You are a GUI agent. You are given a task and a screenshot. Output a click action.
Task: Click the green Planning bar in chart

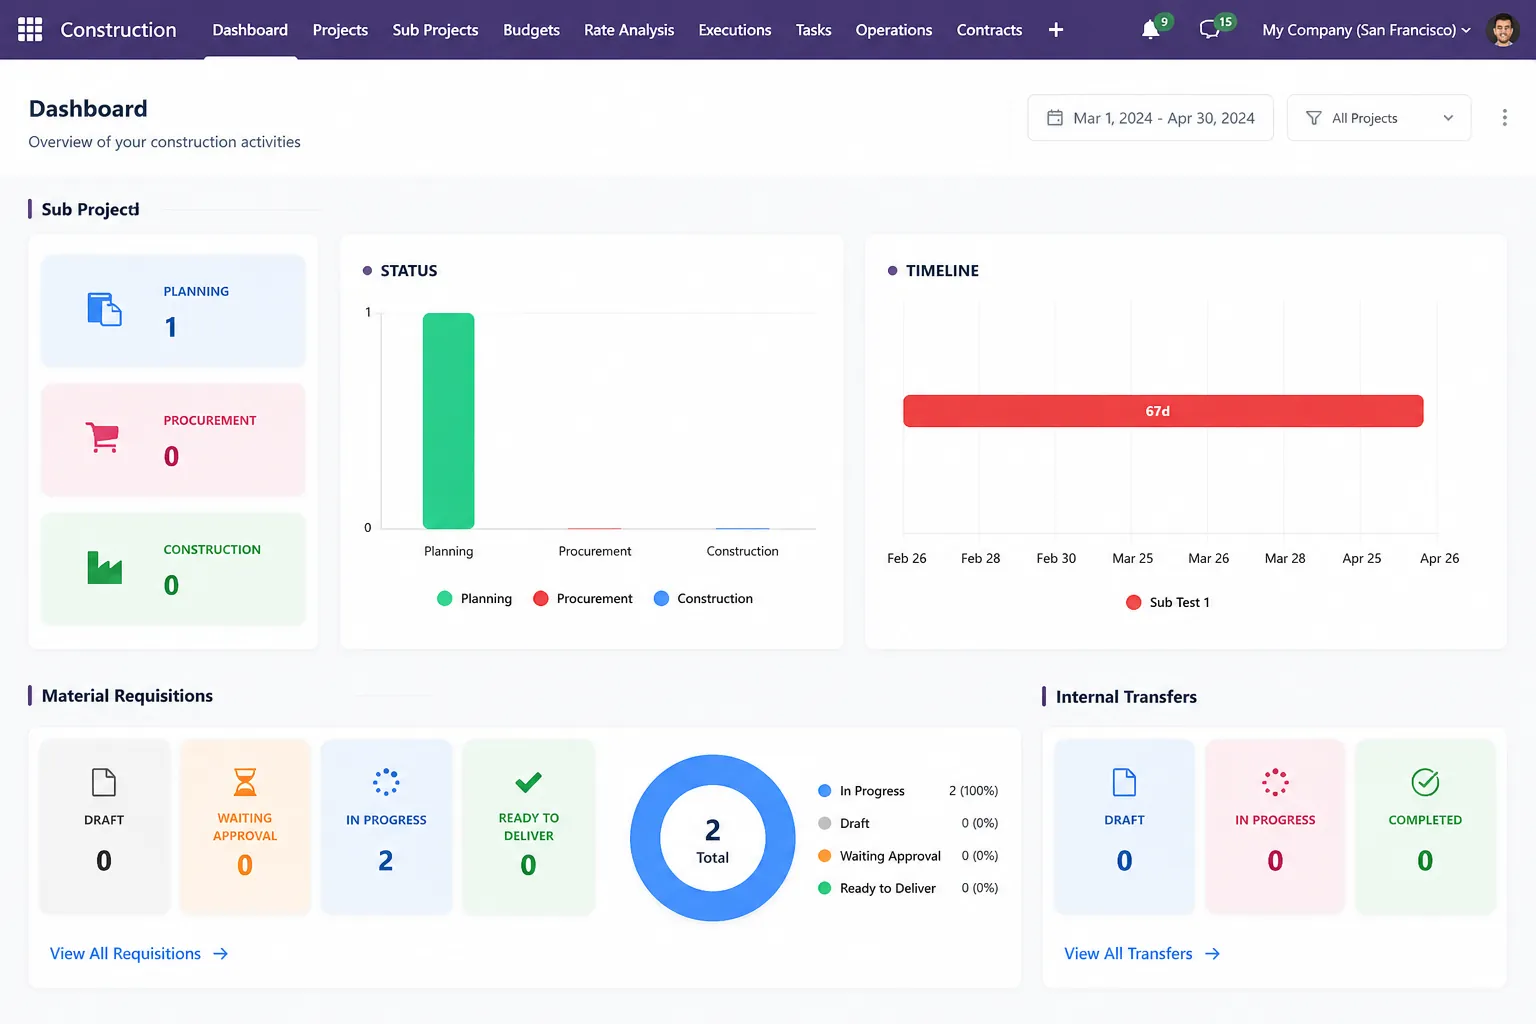(448, 421)
